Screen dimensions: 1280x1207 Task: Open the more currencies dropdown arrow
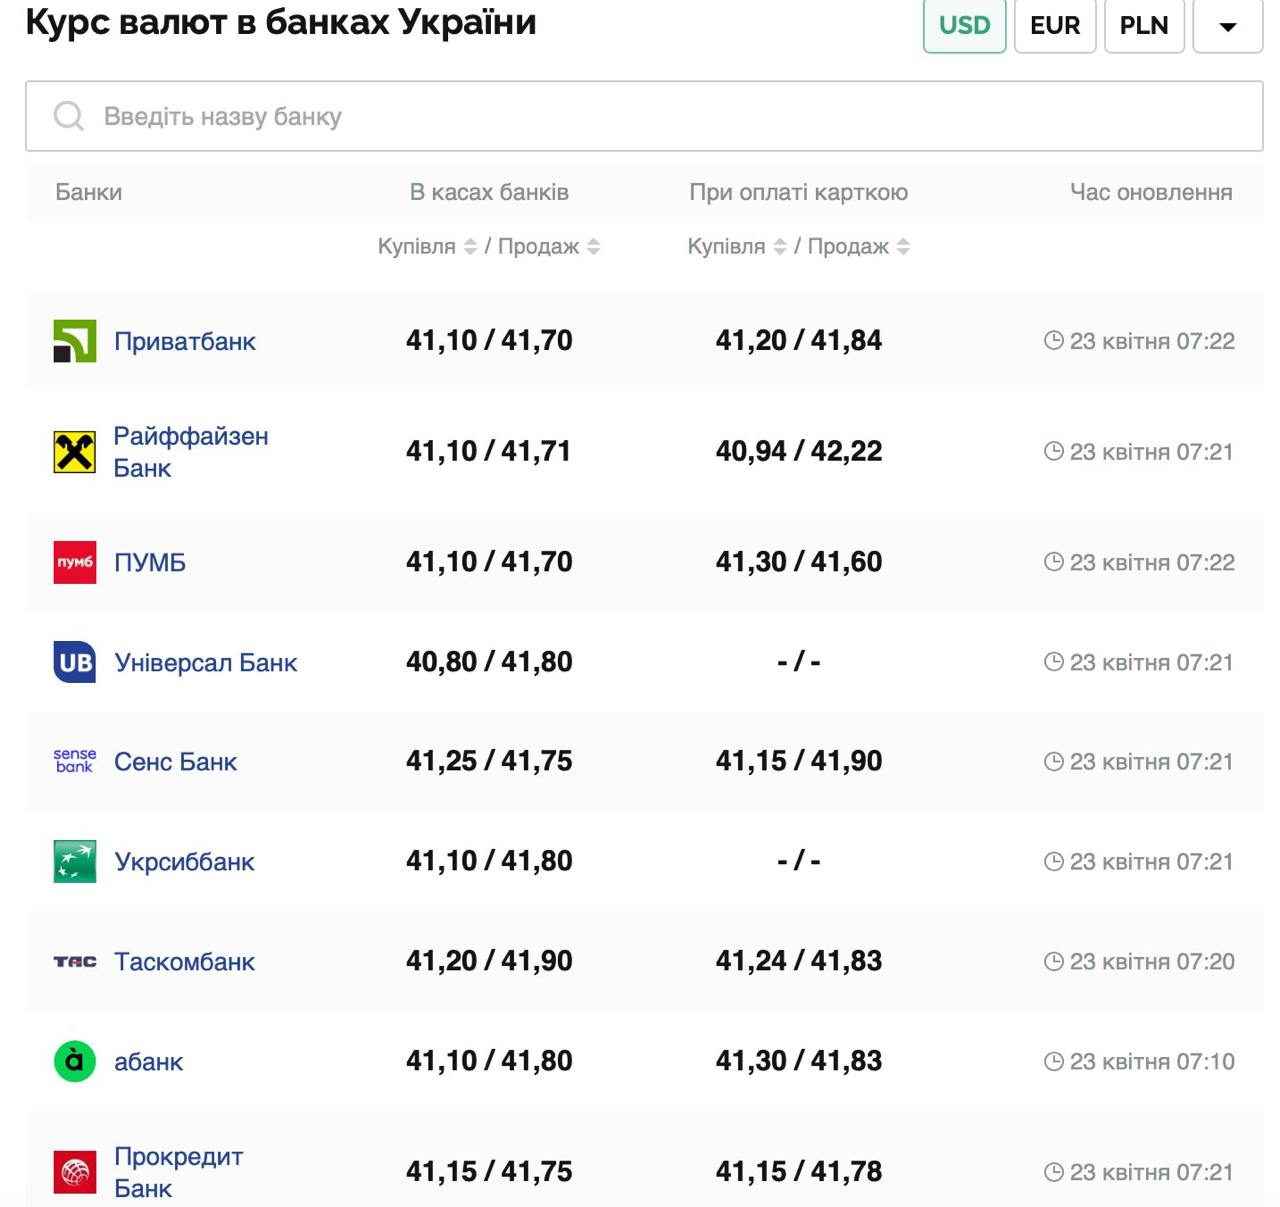(x=1228, y=26)
